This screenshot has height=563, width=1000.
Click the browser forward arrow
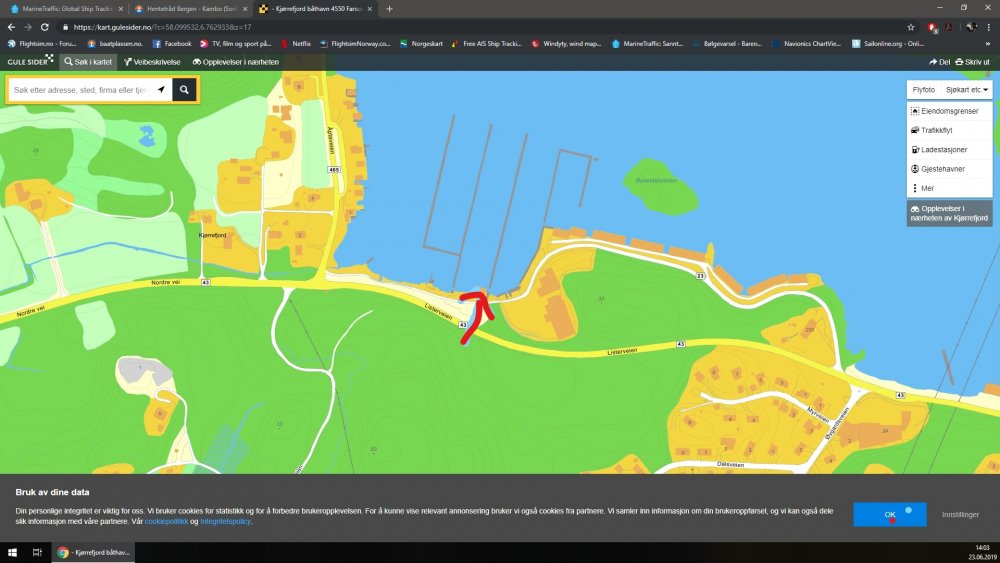click(27, 27)
